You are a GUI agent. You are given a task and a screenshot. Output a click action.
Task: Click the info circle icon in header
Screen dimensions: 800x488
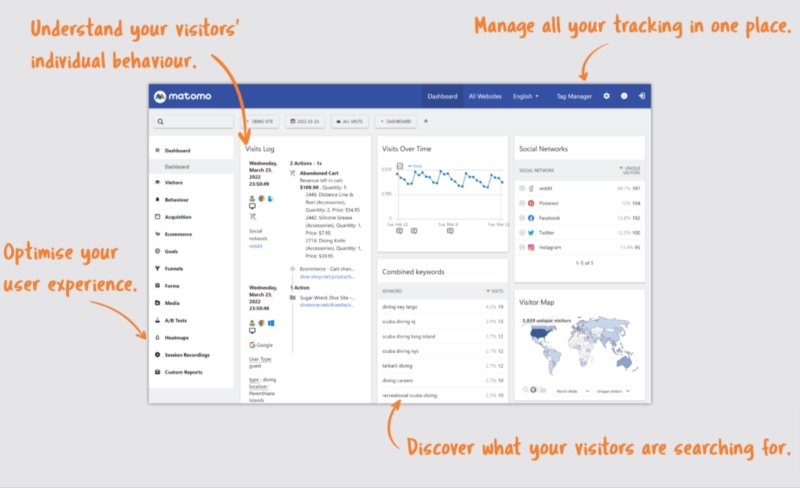click(624, 96)
